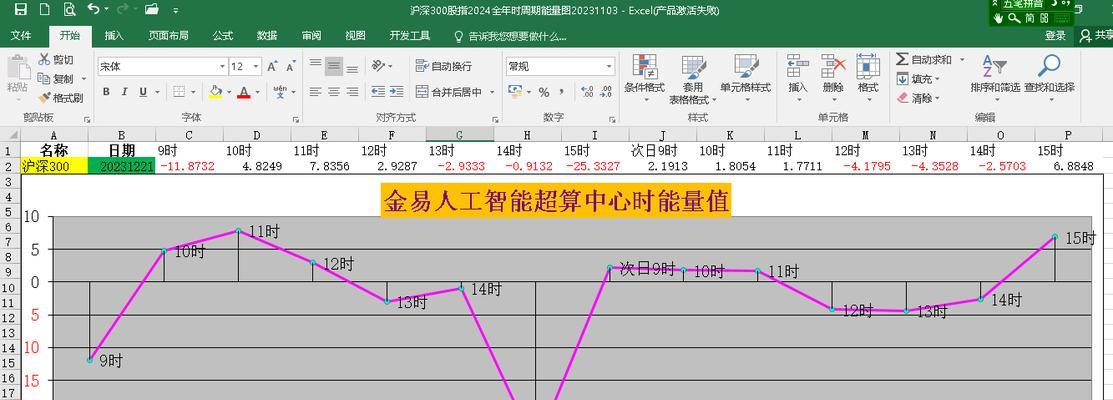Open folder icon in quick access toolbar
Viewport: 1113px width, 400px height.
click(151, 9)
